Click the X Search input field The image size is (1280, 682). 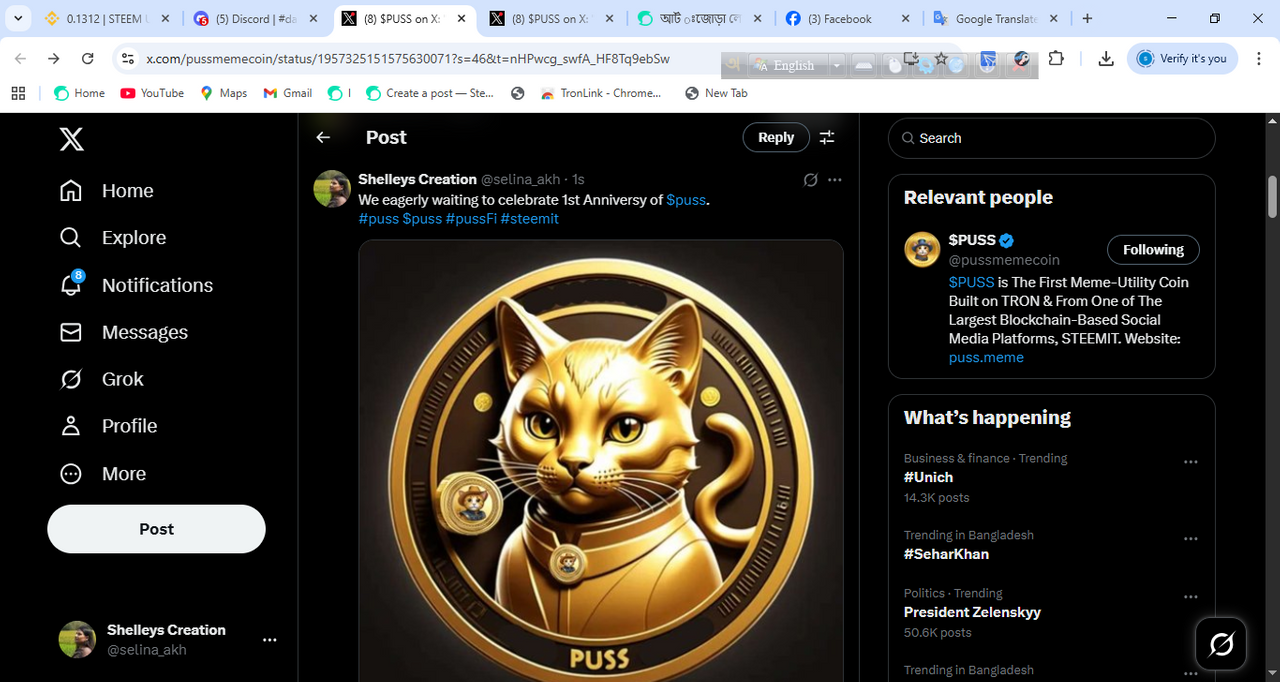[x=1052, y=138]
